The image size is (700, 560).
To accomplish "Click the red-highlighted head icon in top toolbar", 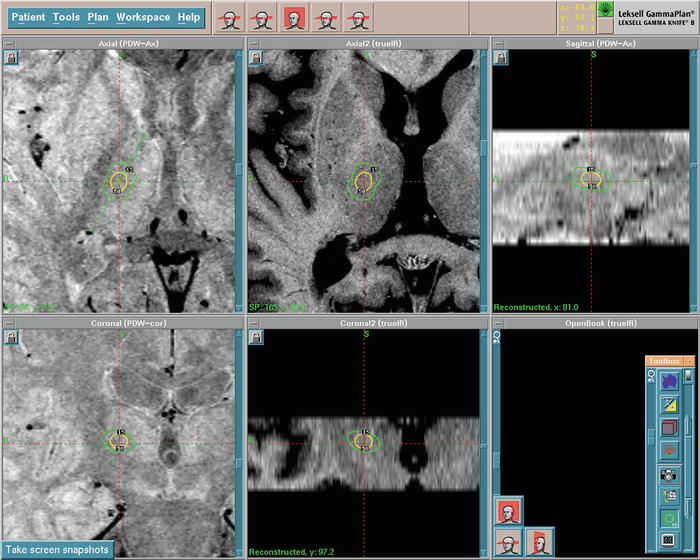I will 295,17.
